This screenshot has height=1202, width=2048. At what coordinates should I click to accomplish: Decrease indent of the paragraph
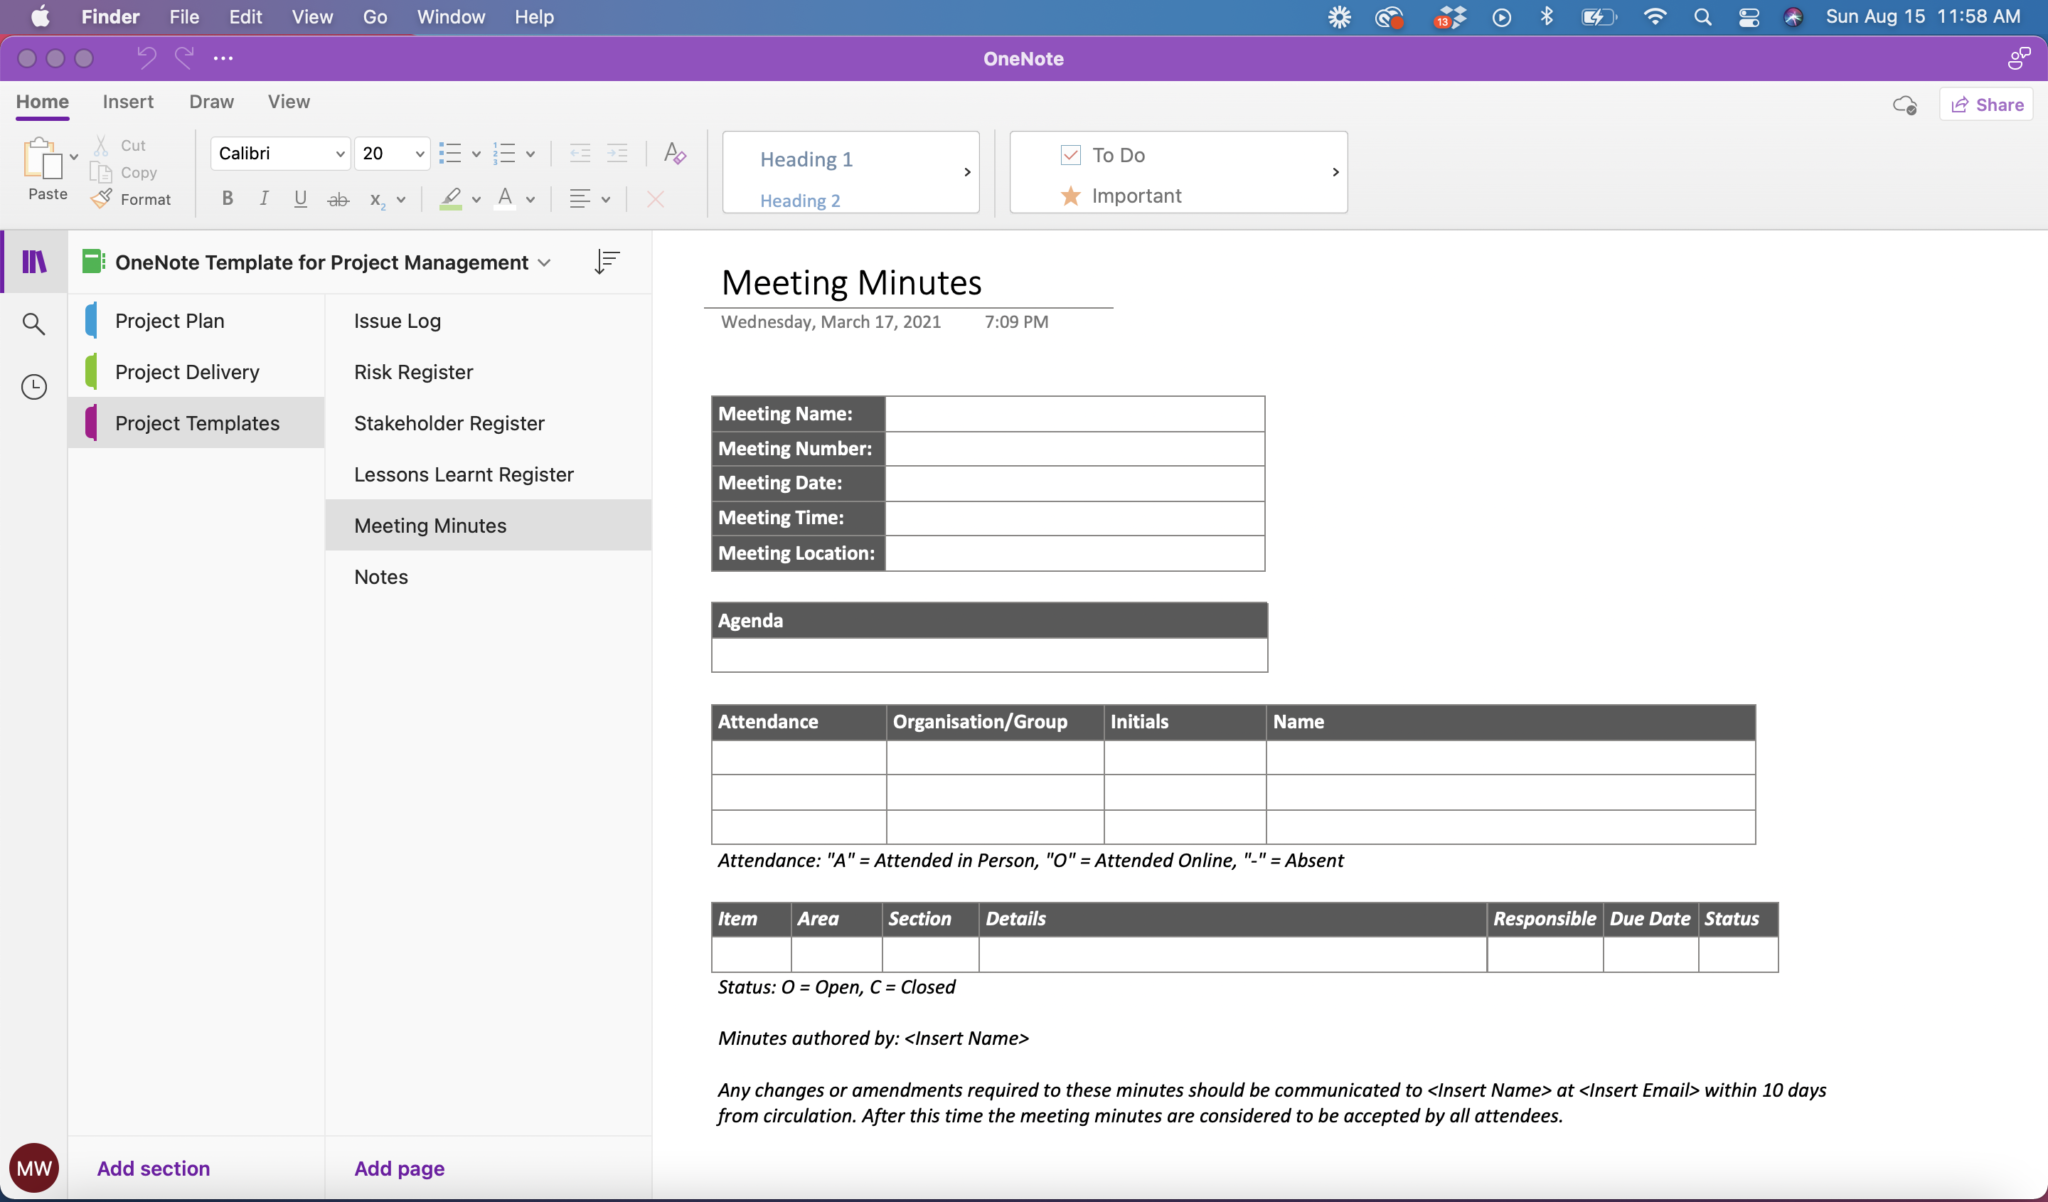click(580, 153)
